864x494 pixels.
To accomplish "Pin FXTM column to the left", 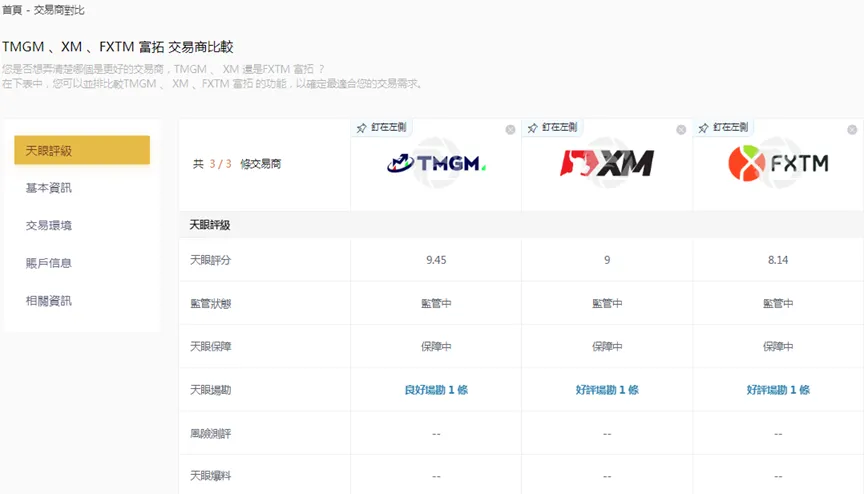I will click(723, 127).
